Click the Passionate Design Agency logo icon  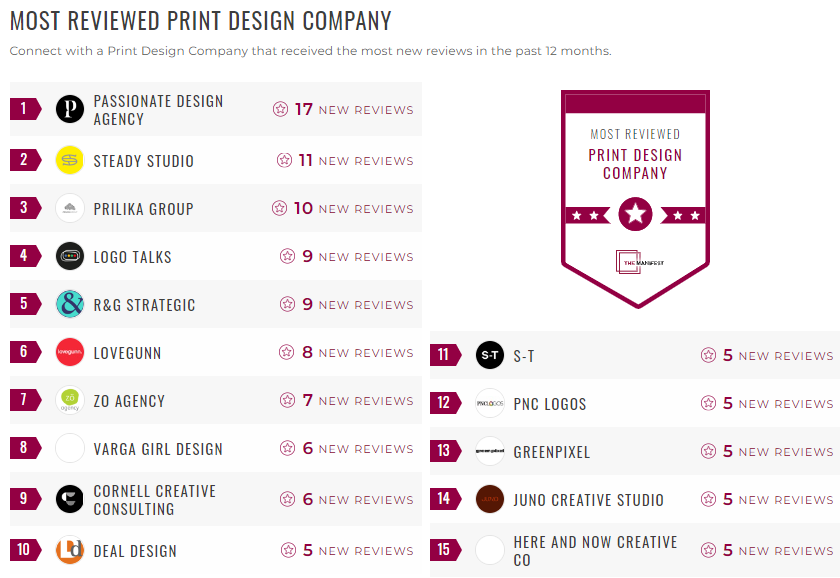point(68,108)
